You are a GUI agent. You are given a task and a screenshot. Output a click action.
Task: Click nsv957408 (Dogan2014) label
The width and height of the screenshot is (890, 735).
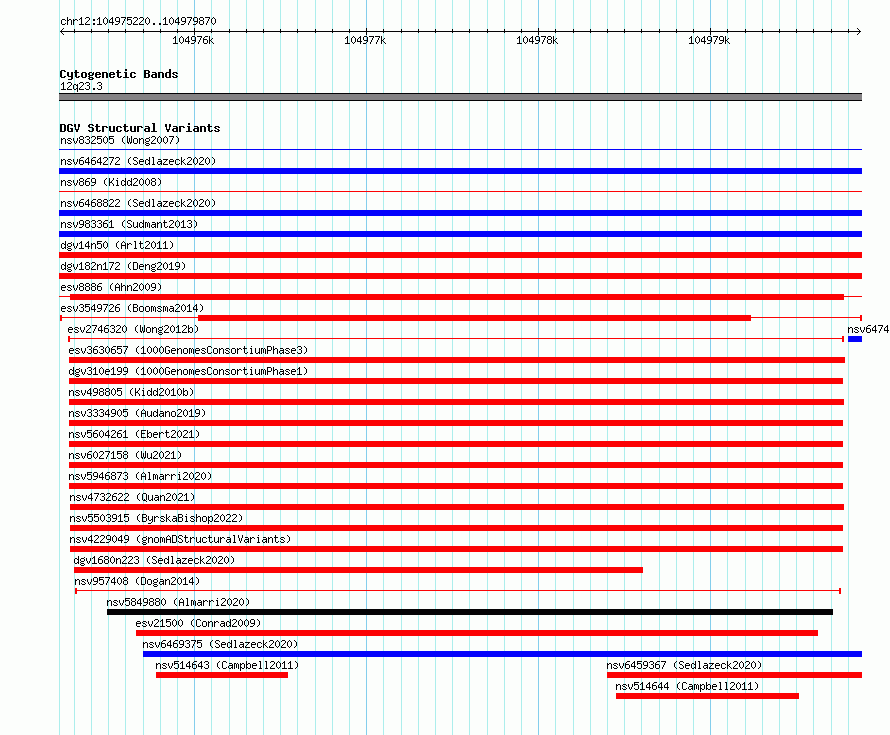137,581
